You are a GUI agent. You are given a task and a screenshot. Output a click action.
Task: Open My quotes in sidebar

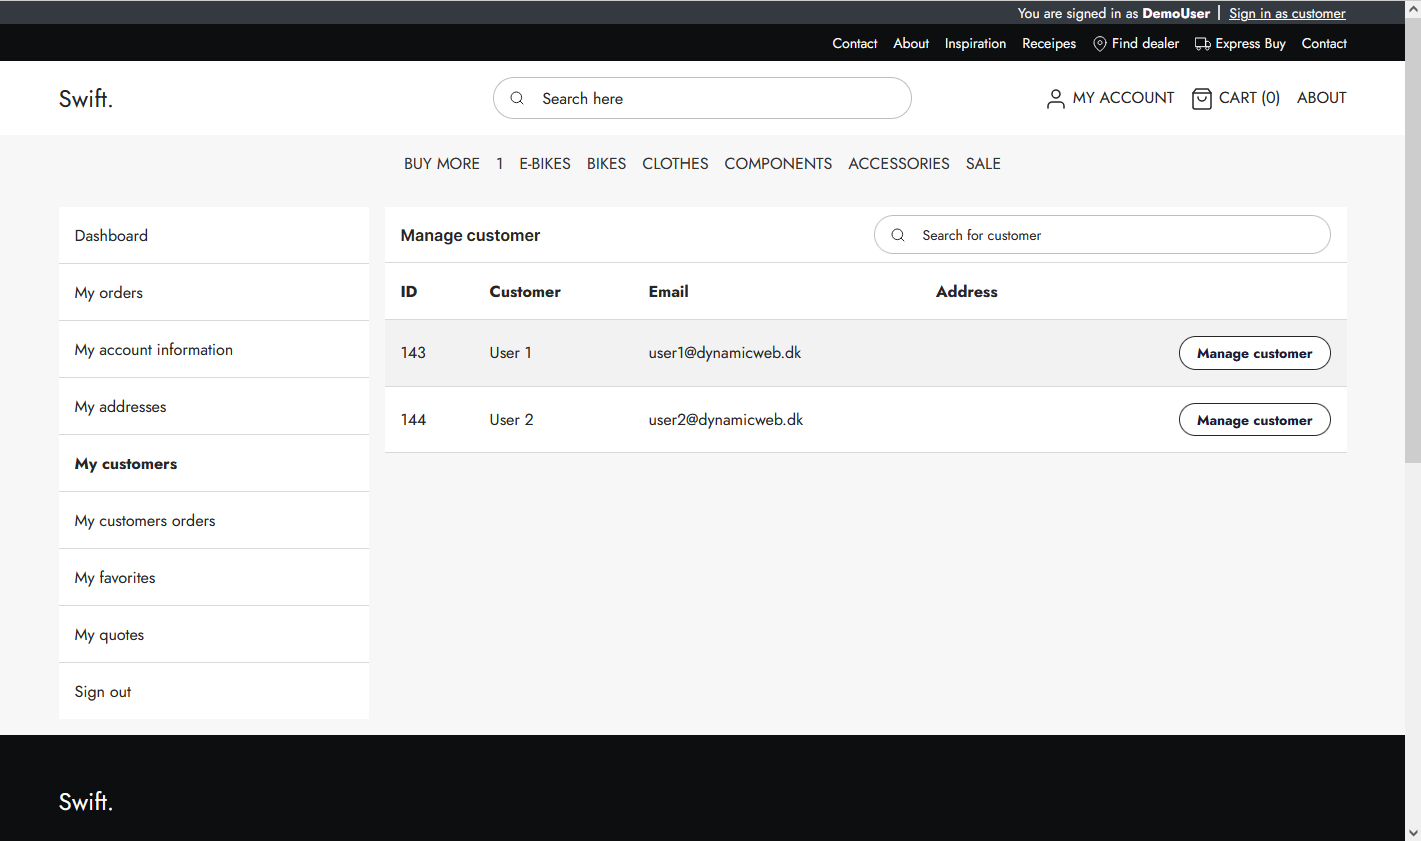[214, 634]
